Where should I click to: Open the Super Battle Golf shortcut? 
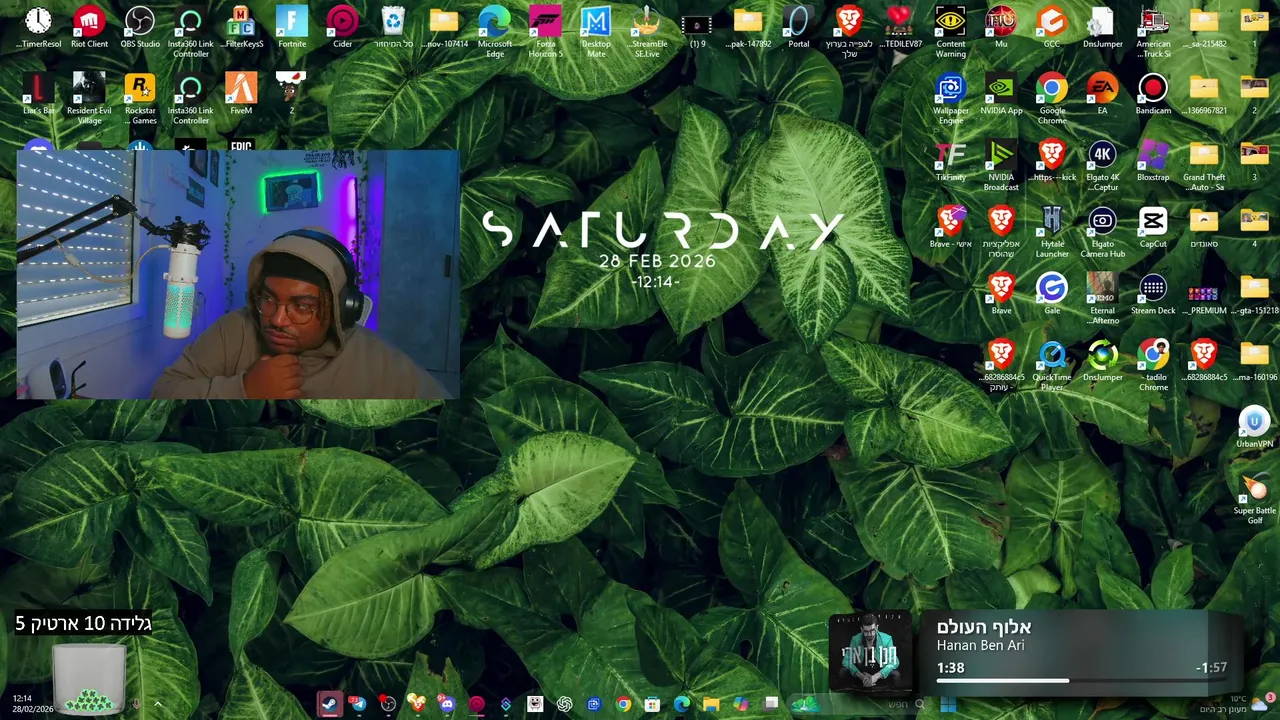tap(1254, 498)
